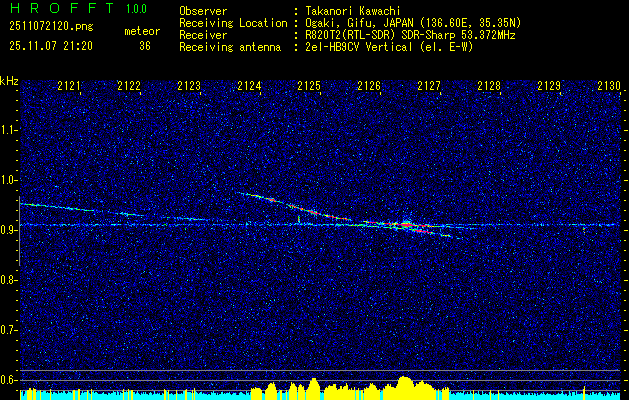
Task: Click the 2124 time marker
Action: point(249,86)
